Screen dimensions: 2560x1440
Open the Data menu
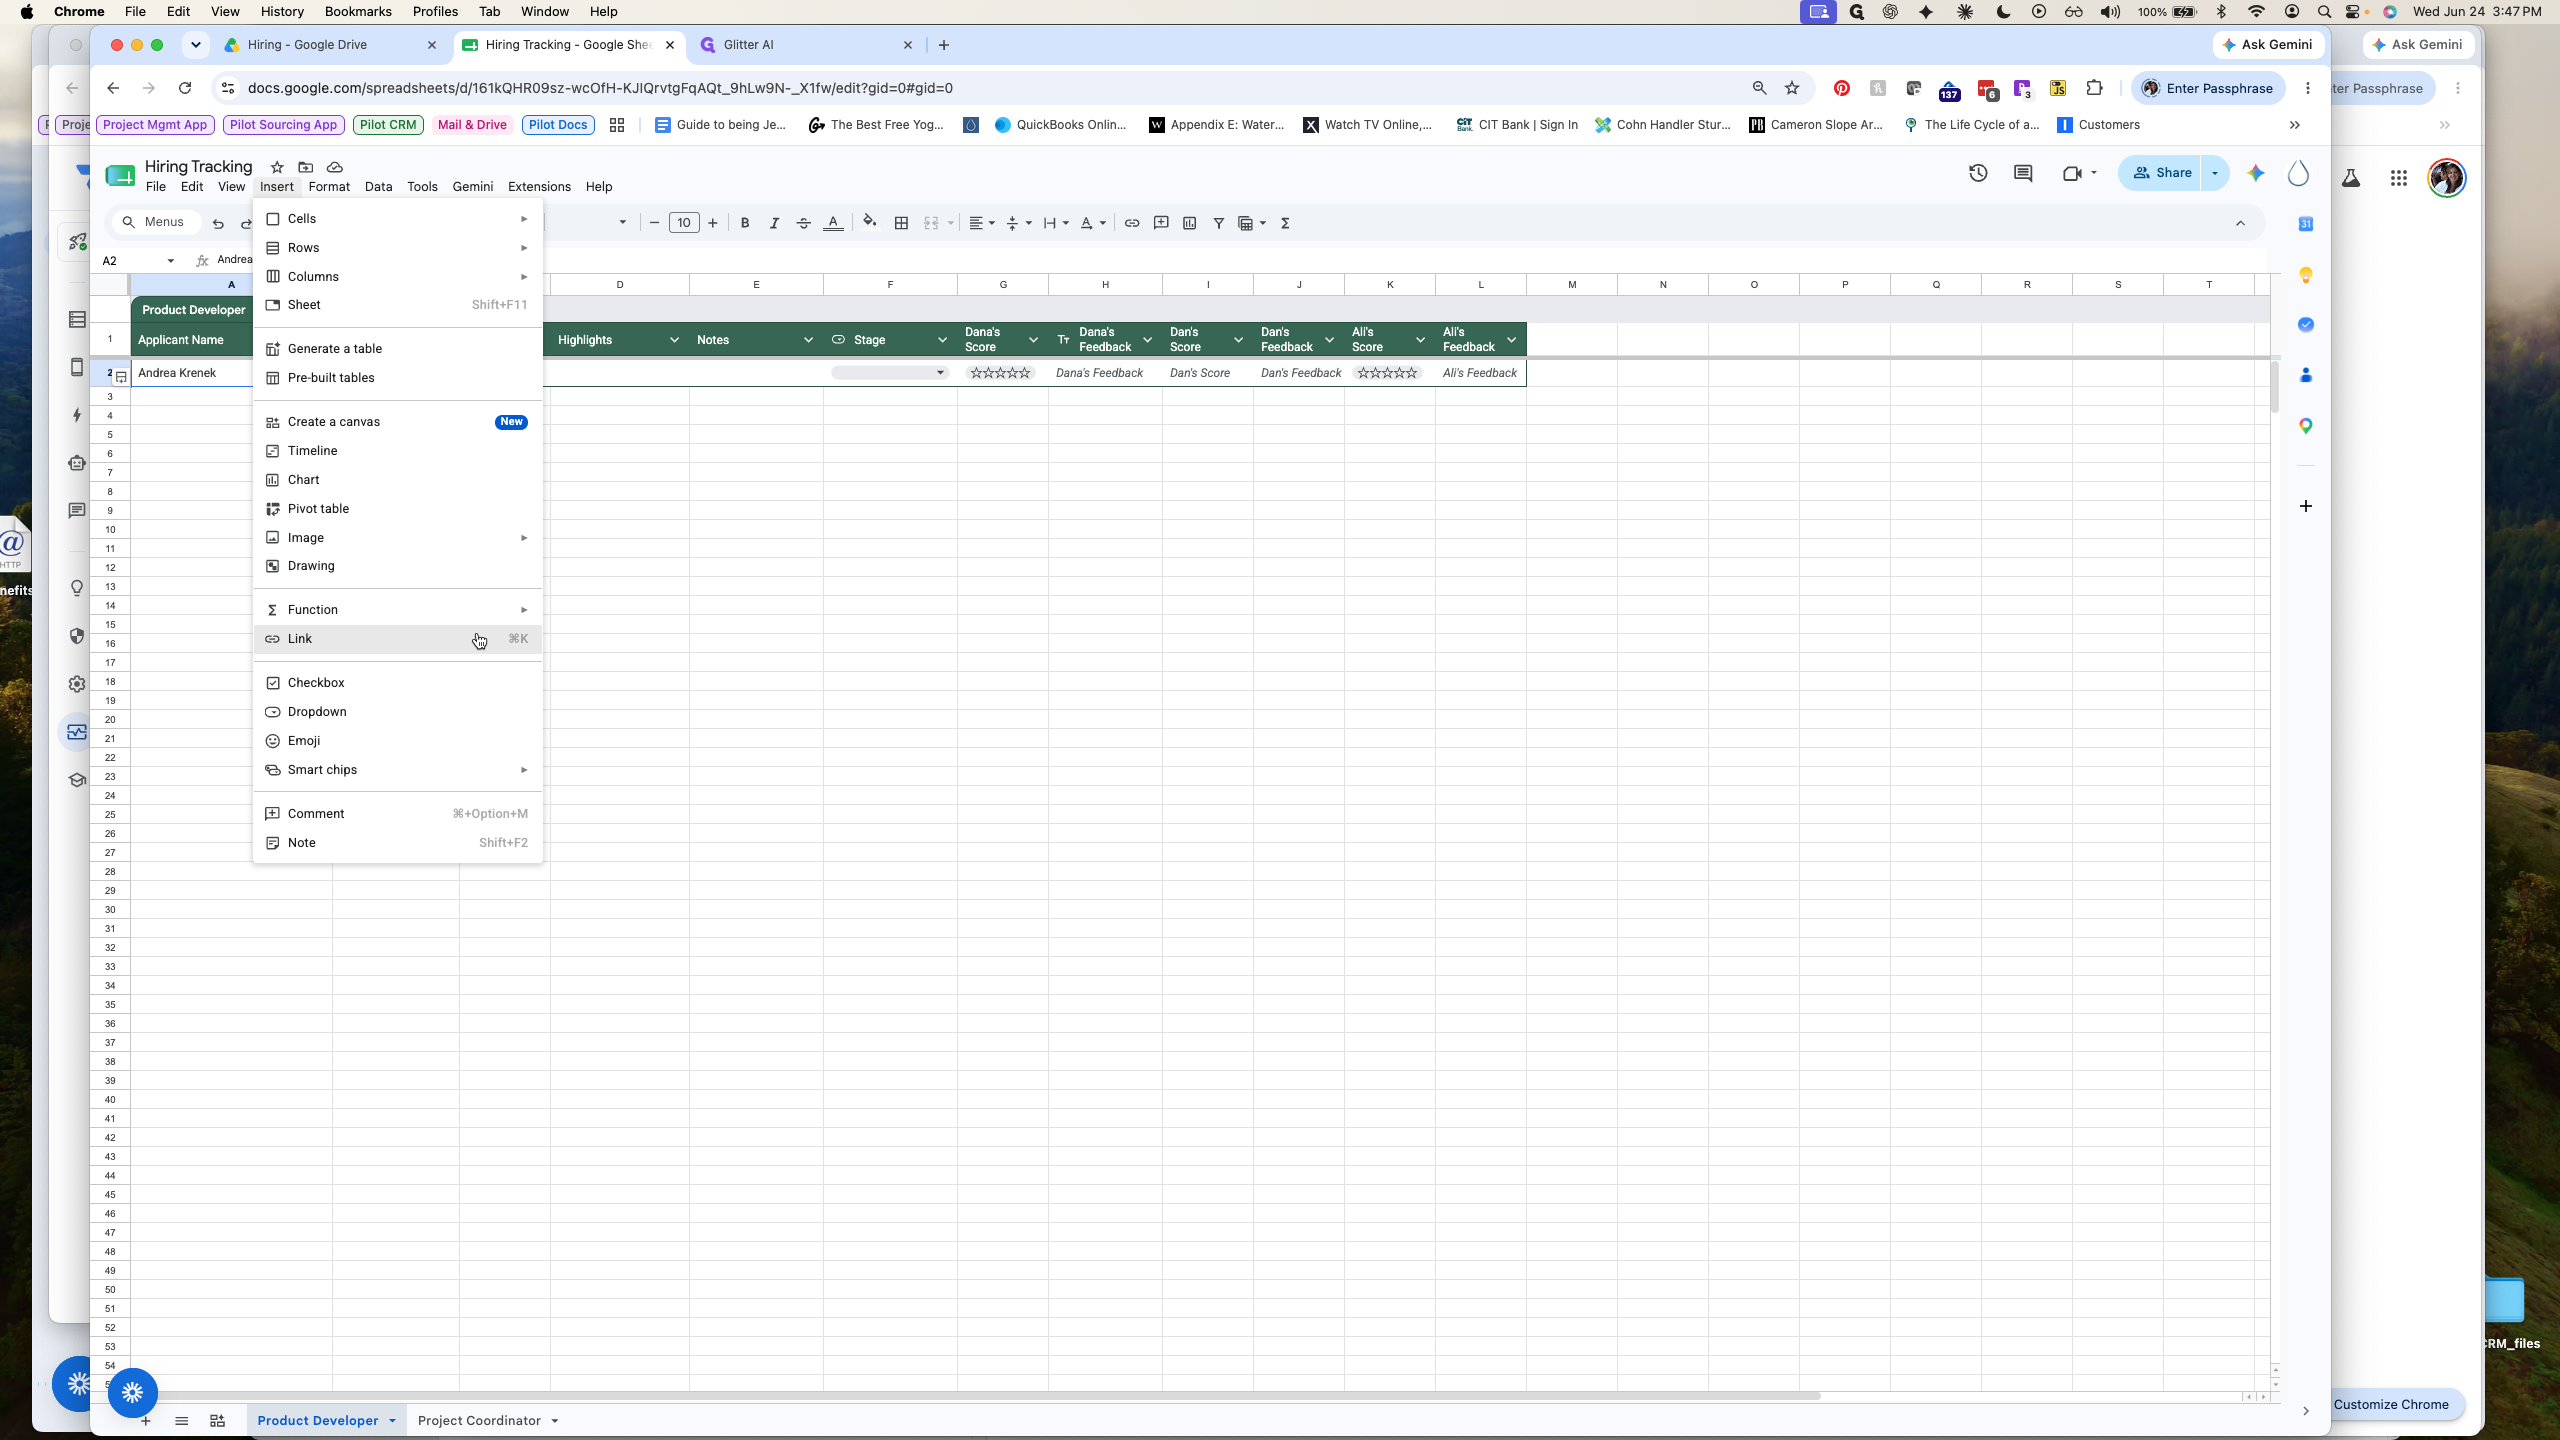pyautogui.click(x=378, y=187)
